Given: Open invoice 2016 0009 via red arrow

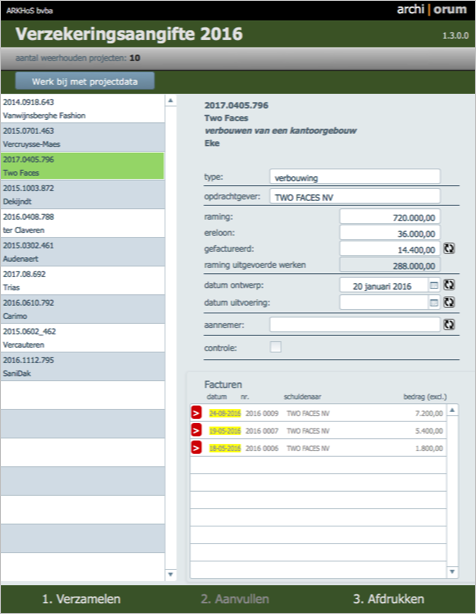Looking at the screenshot, I should (x=196, y=413).
